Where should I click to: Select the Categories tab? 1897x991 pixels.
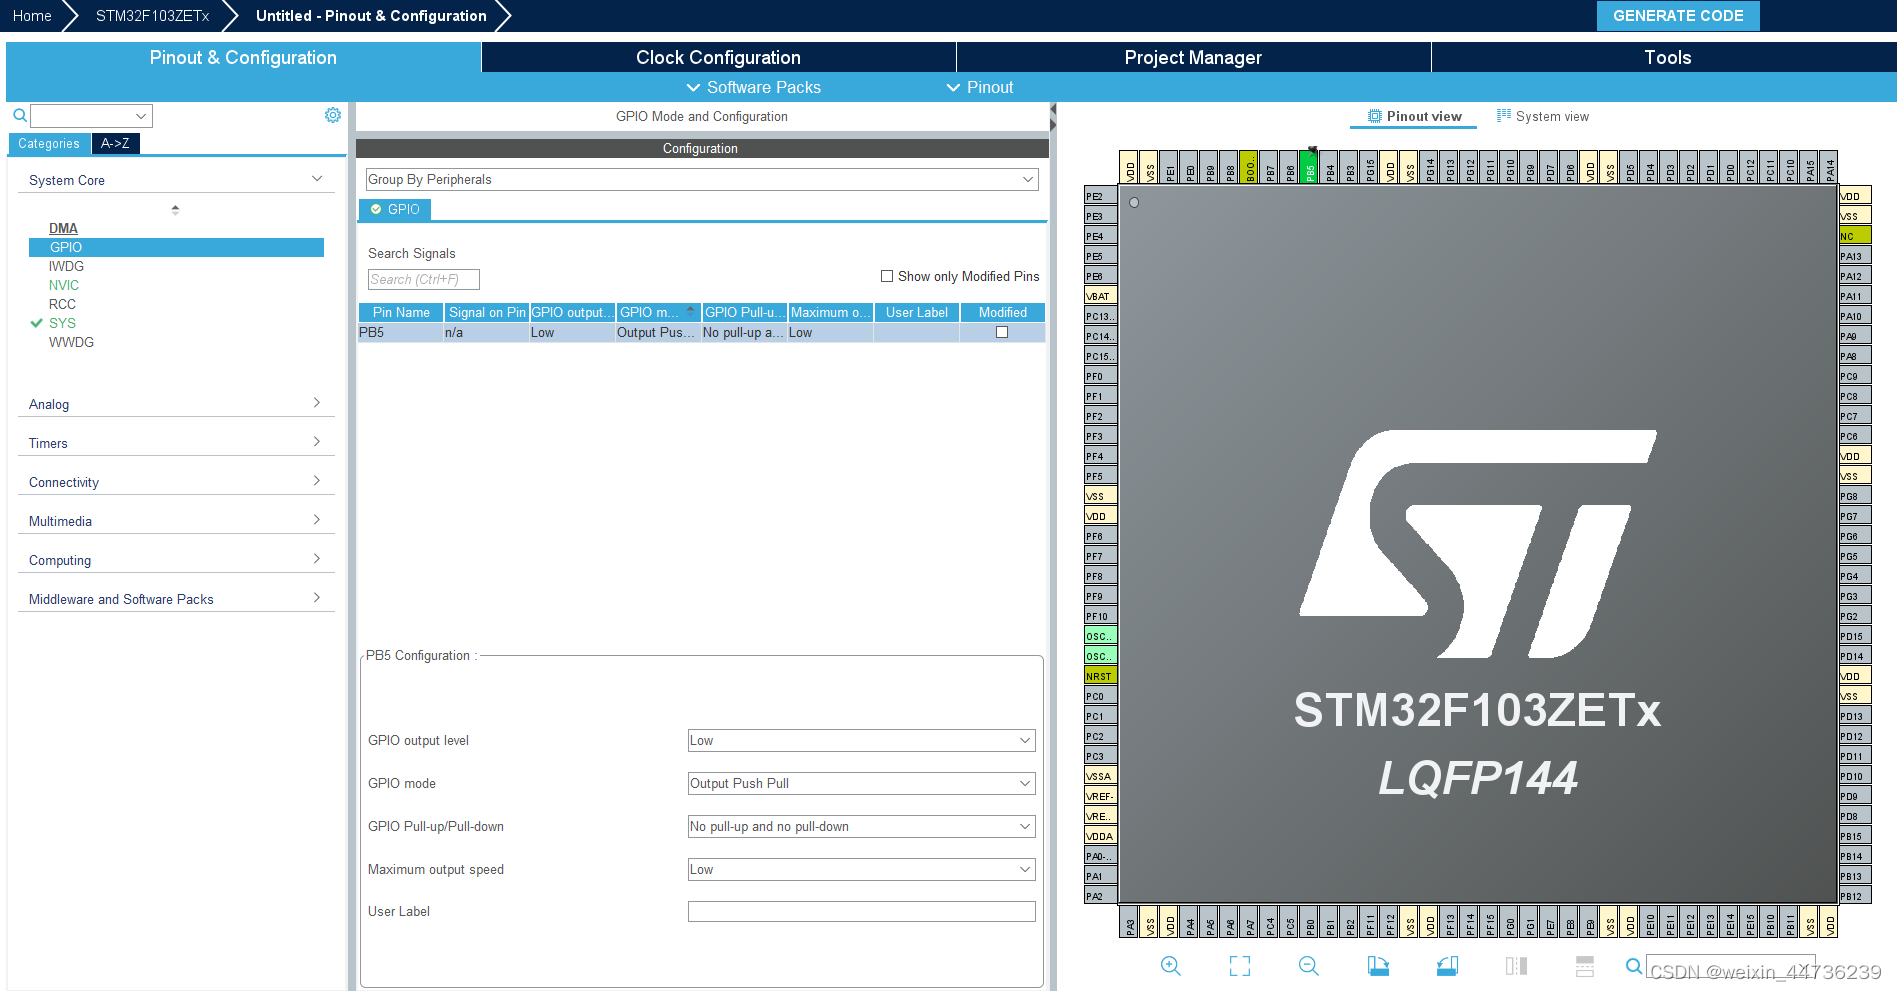click(49, 143)
